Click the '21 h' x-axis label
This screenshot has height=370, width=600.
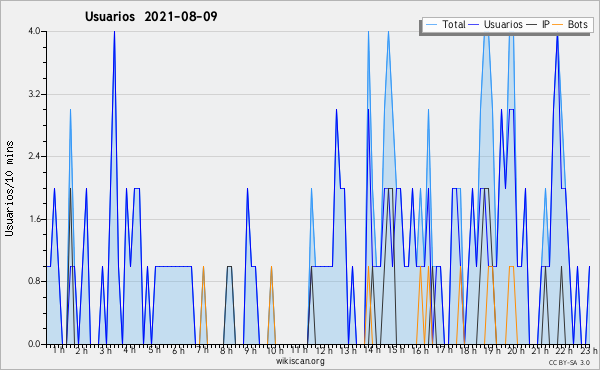(x=540, y=350)
